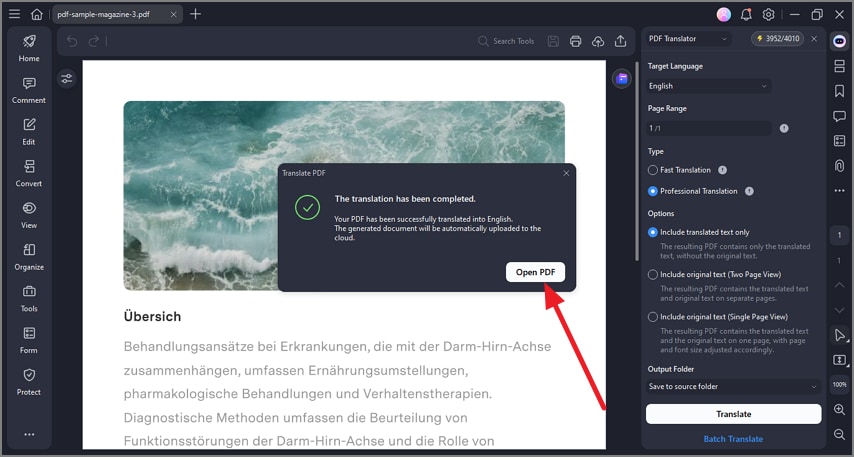Select Fast Translation radio button
The height and width of the screenshot is (457, 854).
pyautogui.click(x=652, y=170)
